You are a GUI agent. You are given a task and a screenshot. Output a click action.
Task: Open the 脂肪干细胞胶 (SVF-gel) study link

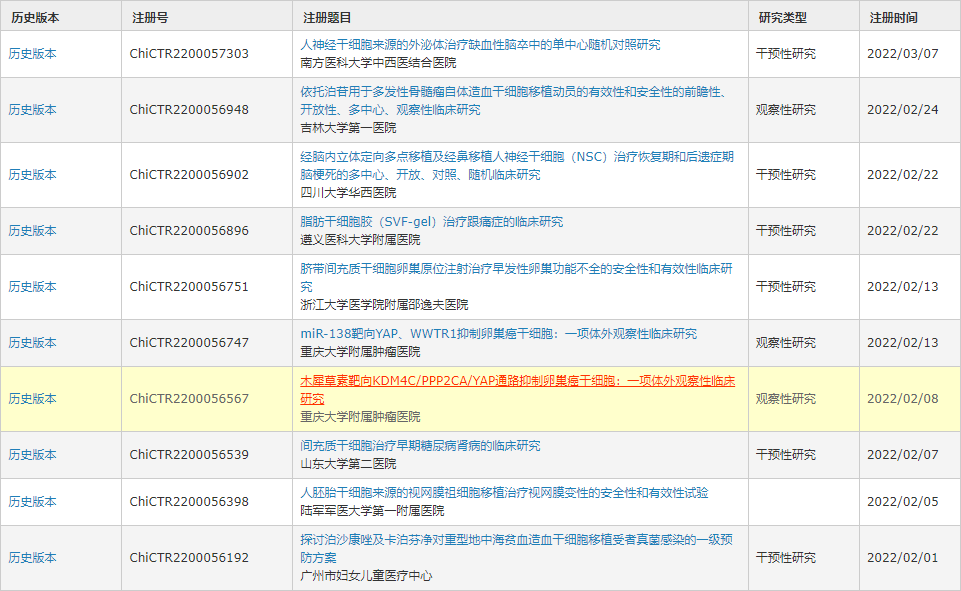coord(432,222)
